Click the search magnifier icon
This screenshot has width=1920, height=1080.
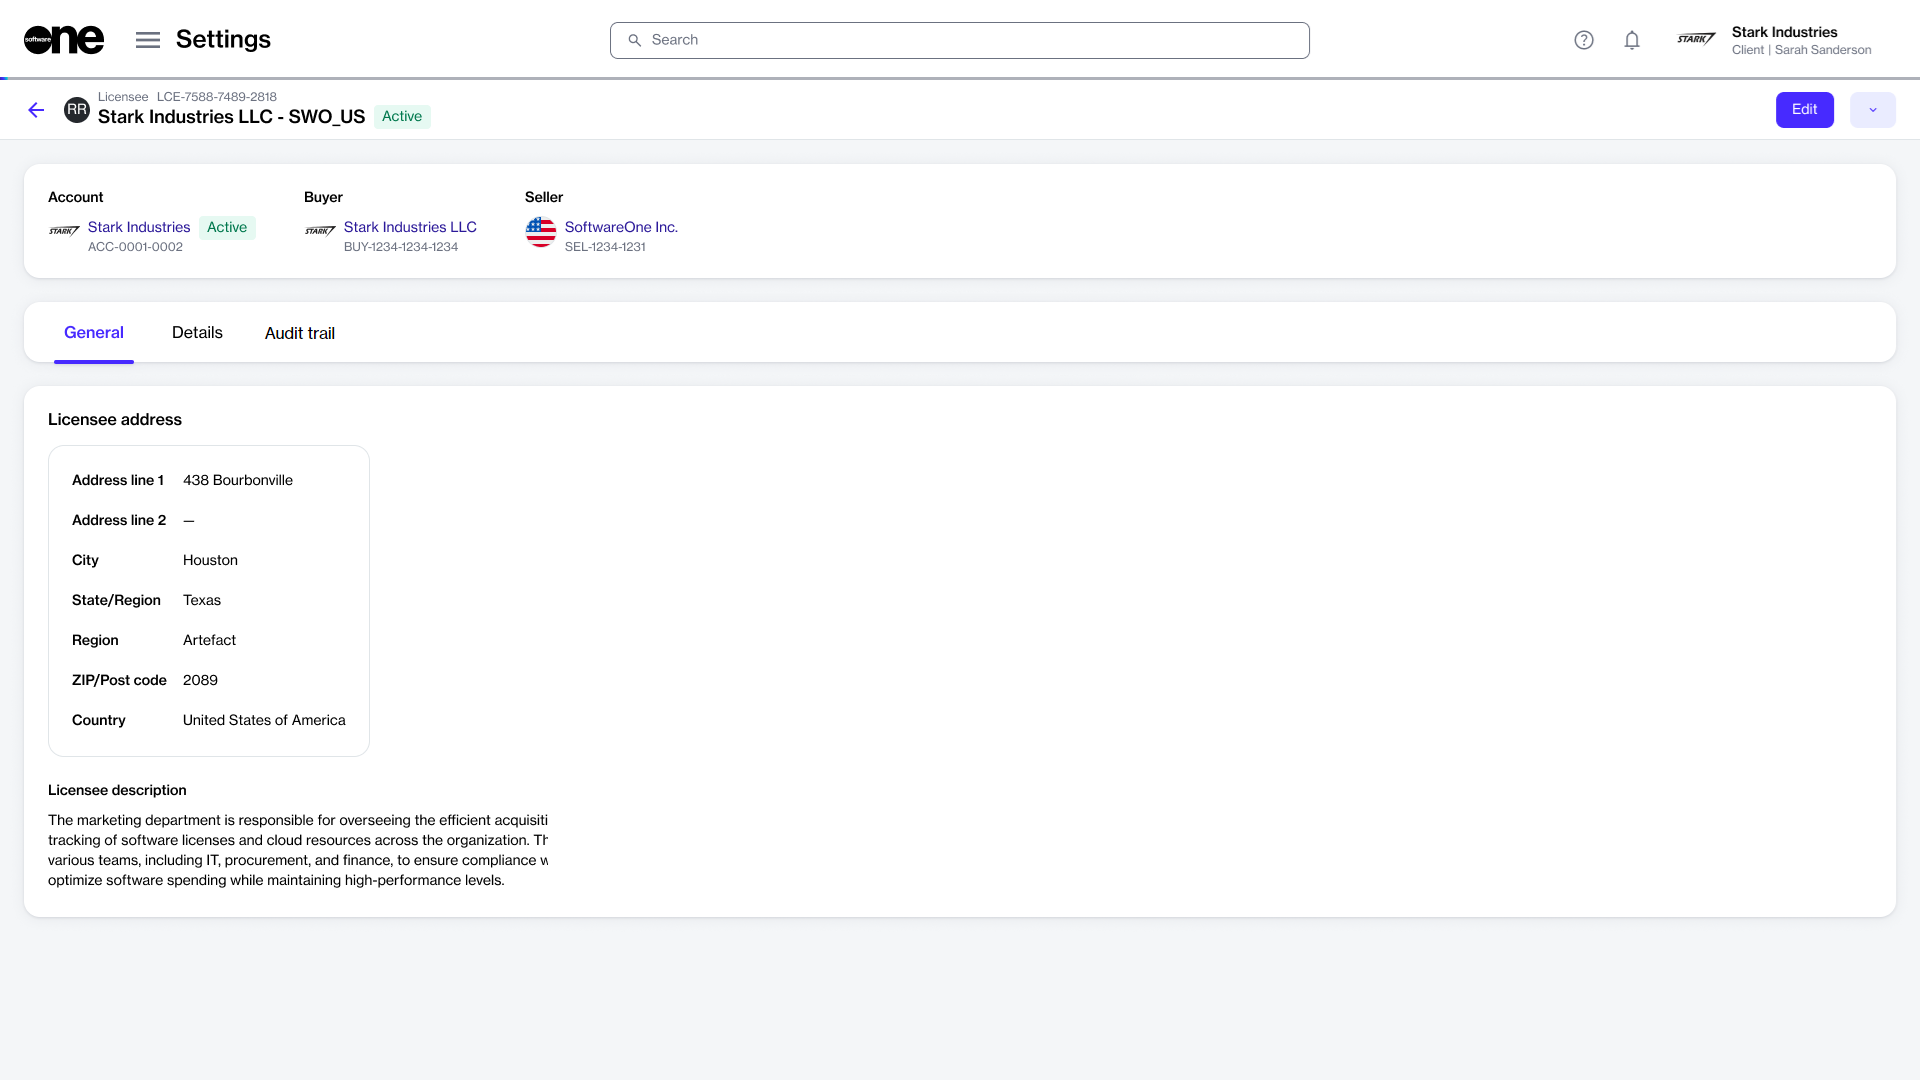[x=634, y=40]
